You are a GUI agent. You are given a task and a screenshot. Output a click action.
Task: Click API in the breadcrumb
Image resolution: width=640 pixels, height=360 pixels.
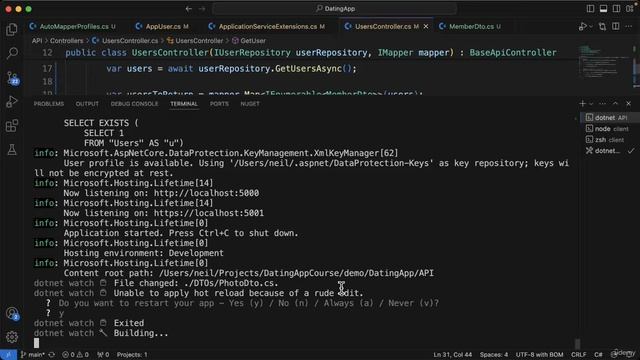coord(37,41)
